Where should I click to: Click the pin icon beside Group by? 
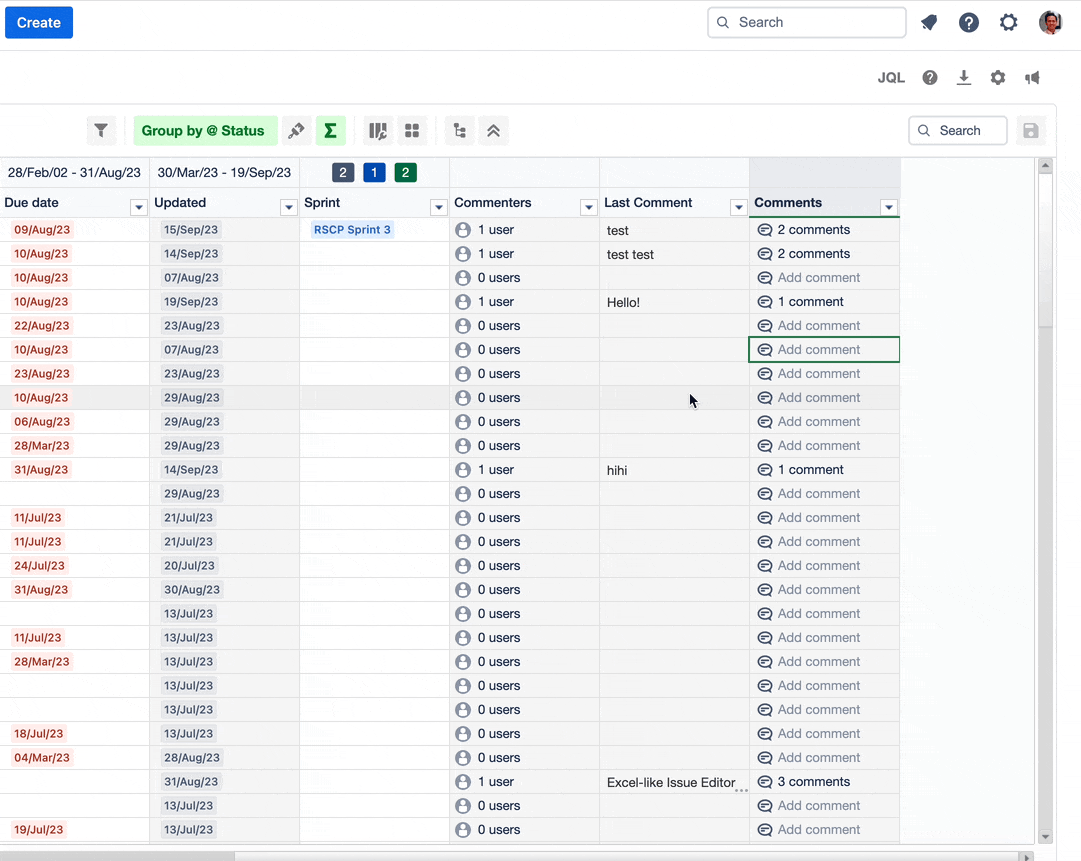tap(296, 131)
